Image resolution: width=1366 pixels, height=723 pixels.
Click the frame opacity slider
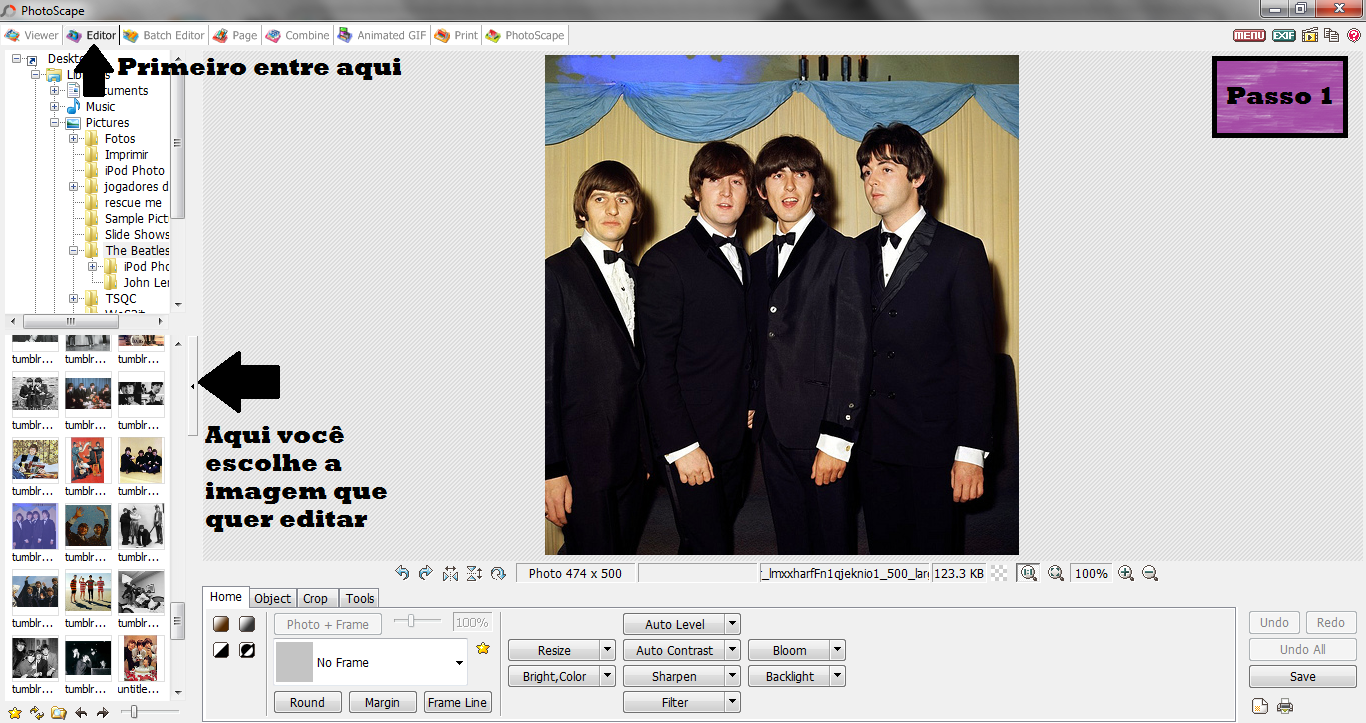(418, 621)
